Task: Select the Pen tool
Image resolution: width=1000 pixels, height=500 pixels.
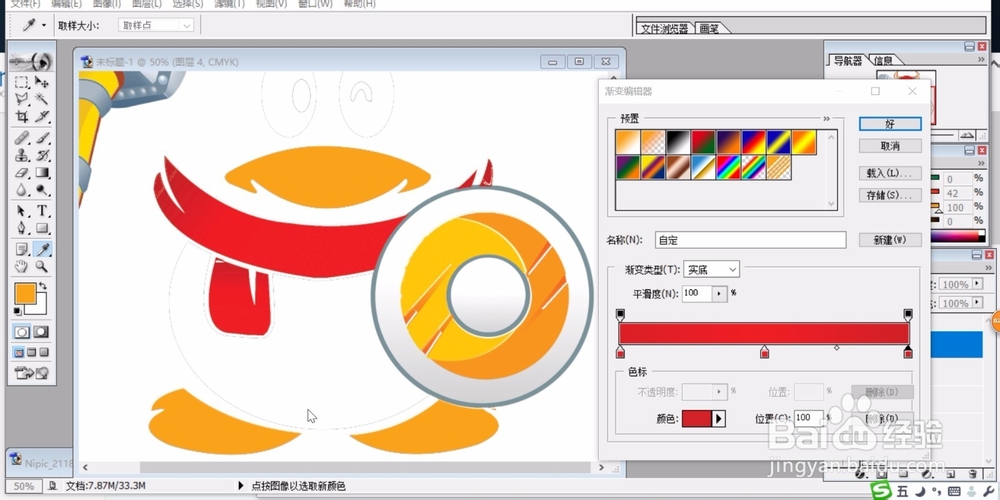Action: pyautogui.click(x=22, y=228)
